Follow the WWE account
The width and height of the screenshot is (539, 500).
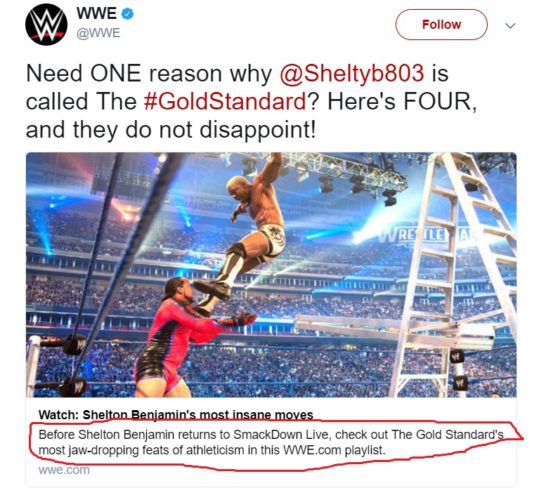(441, 25)
